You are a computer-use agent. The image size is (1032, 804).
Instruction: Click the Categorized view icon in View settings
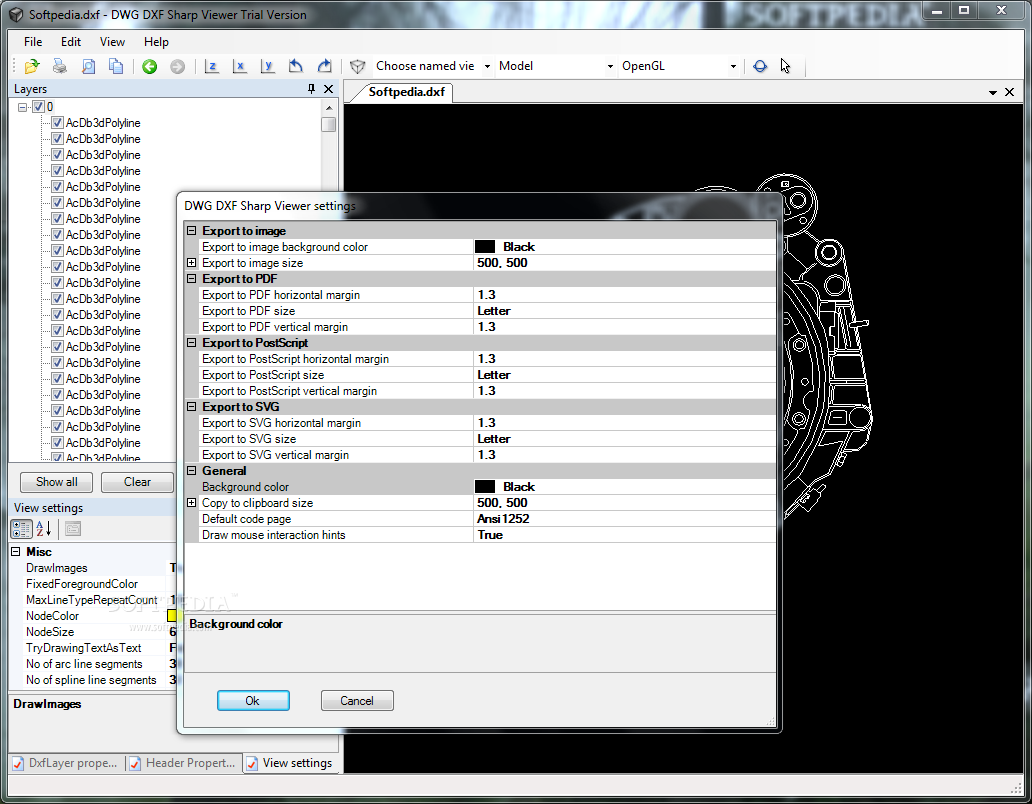[21, 528]
